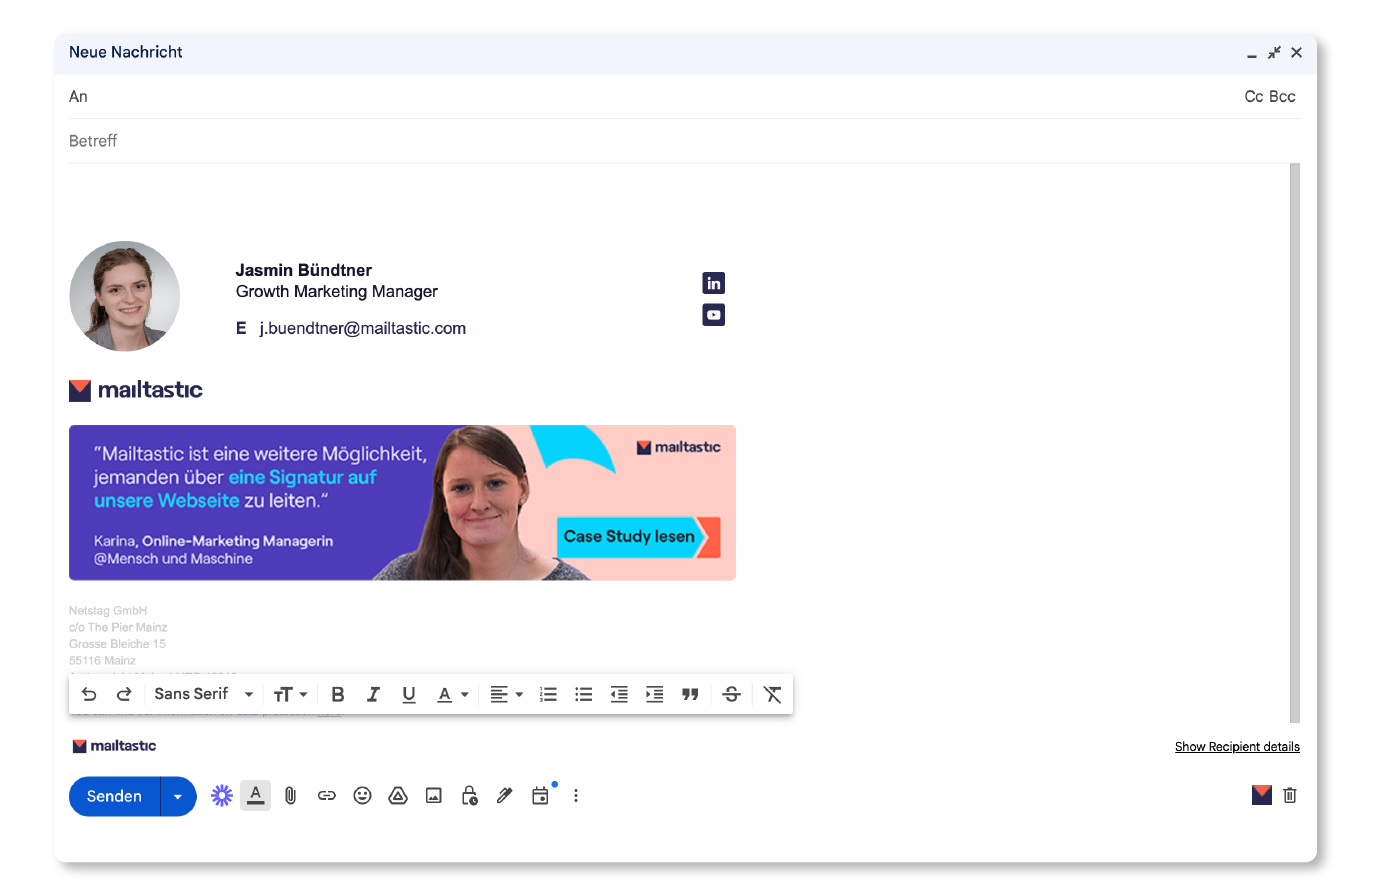The width and height of the screenshot is (1376, 885).
Task: Discard the draft with trash icon
Action: (1290, 795)
